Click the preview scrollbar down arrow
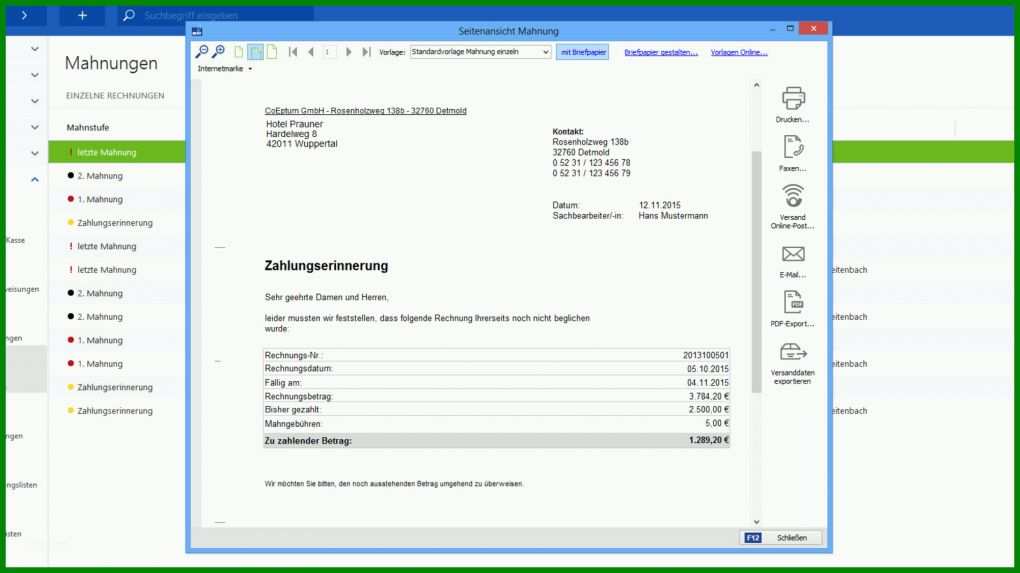This screenshot has height=573, width=1020. pos(757,522)
